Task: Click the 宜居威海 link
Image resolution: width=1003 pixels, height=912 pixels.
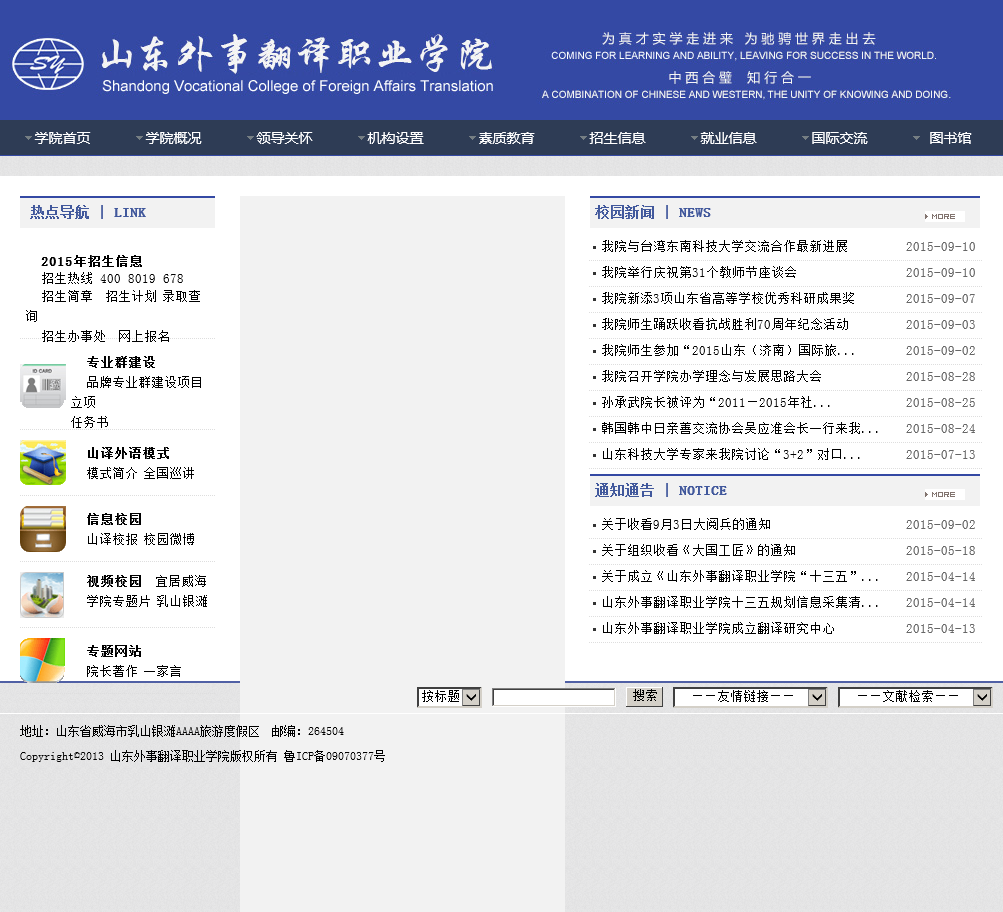Action: tap(181, 581)
